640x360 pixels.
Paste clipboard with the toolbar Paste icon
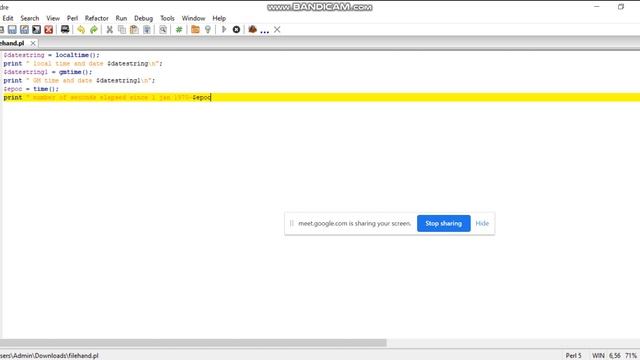point(134,29)
